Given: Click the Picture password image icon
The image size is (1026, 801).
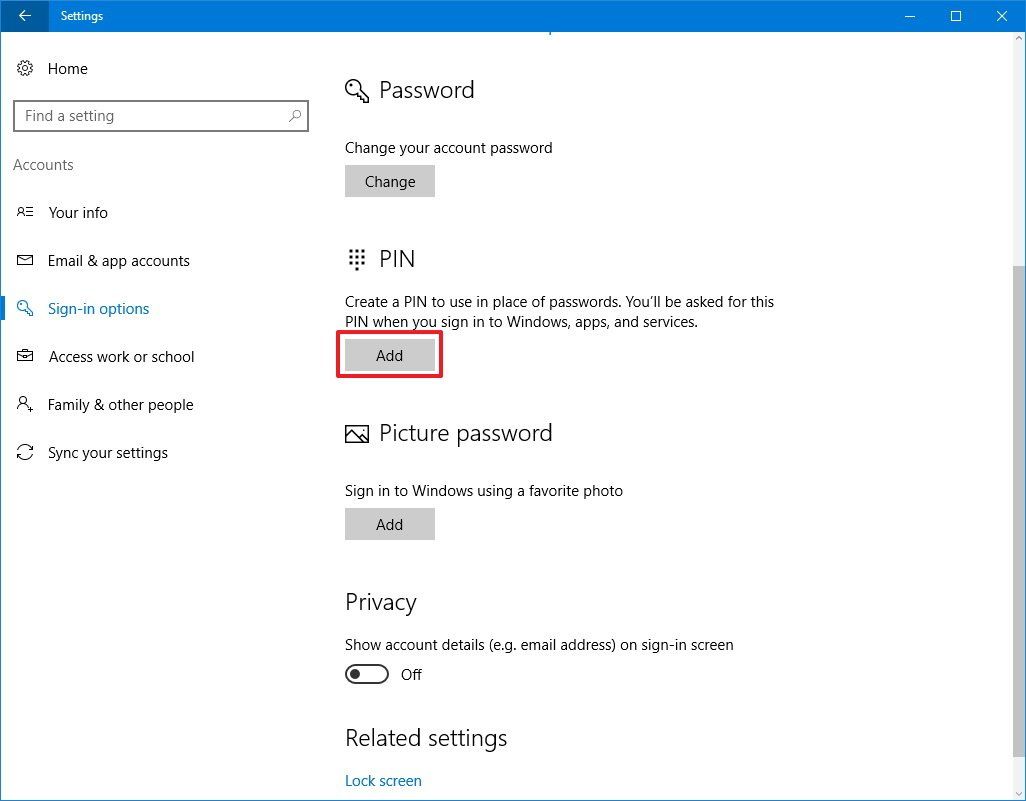Looking at the screenshot, I should click(x=356, y=433).
